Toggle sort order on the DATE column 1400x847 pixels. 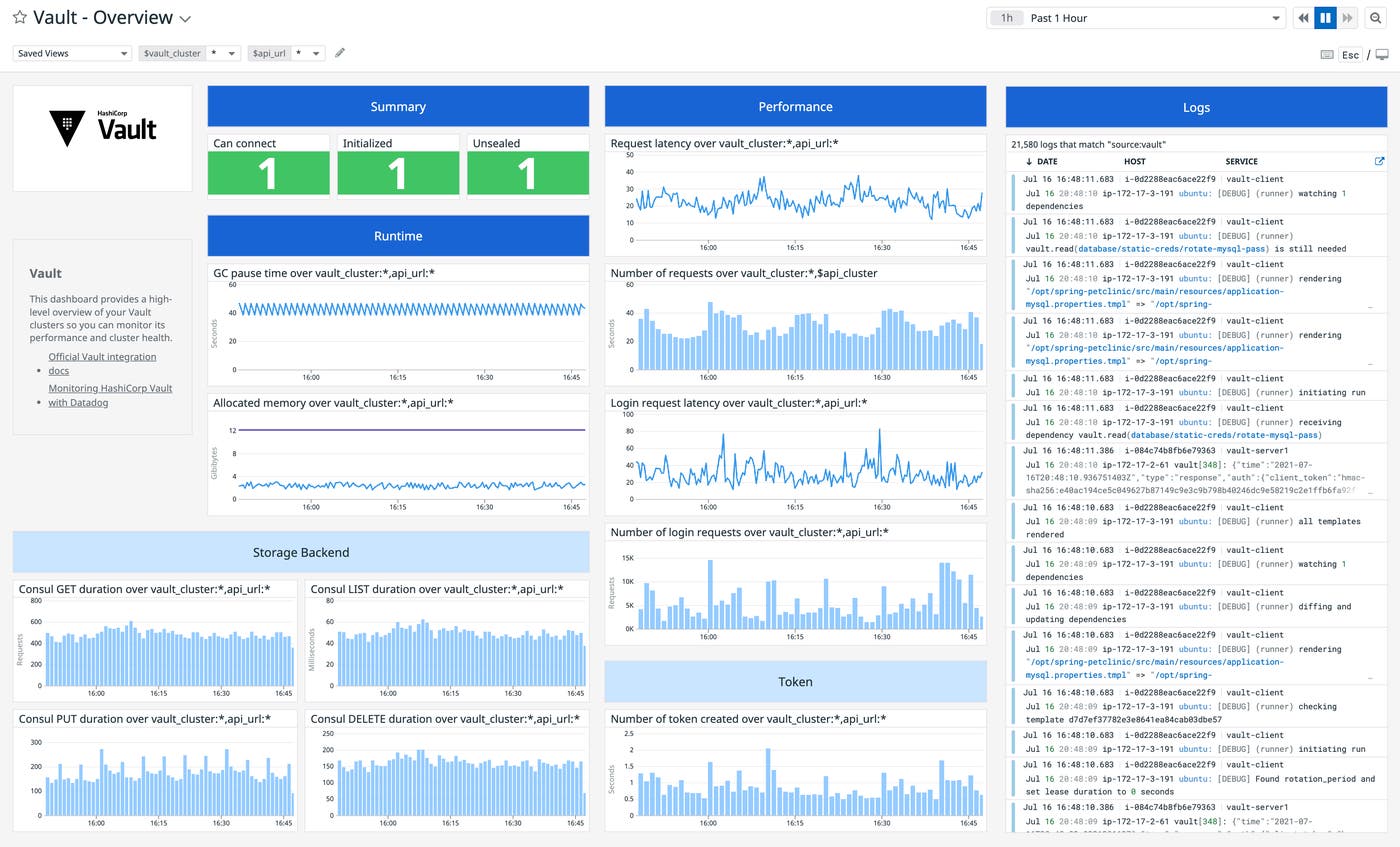1042,161
